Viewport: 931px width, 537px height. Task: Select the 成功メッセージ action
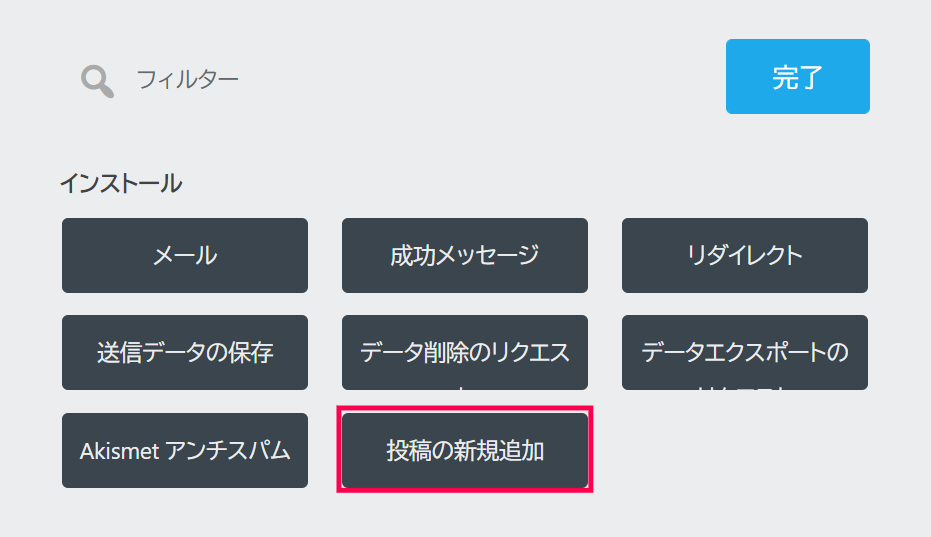(465, 255)
